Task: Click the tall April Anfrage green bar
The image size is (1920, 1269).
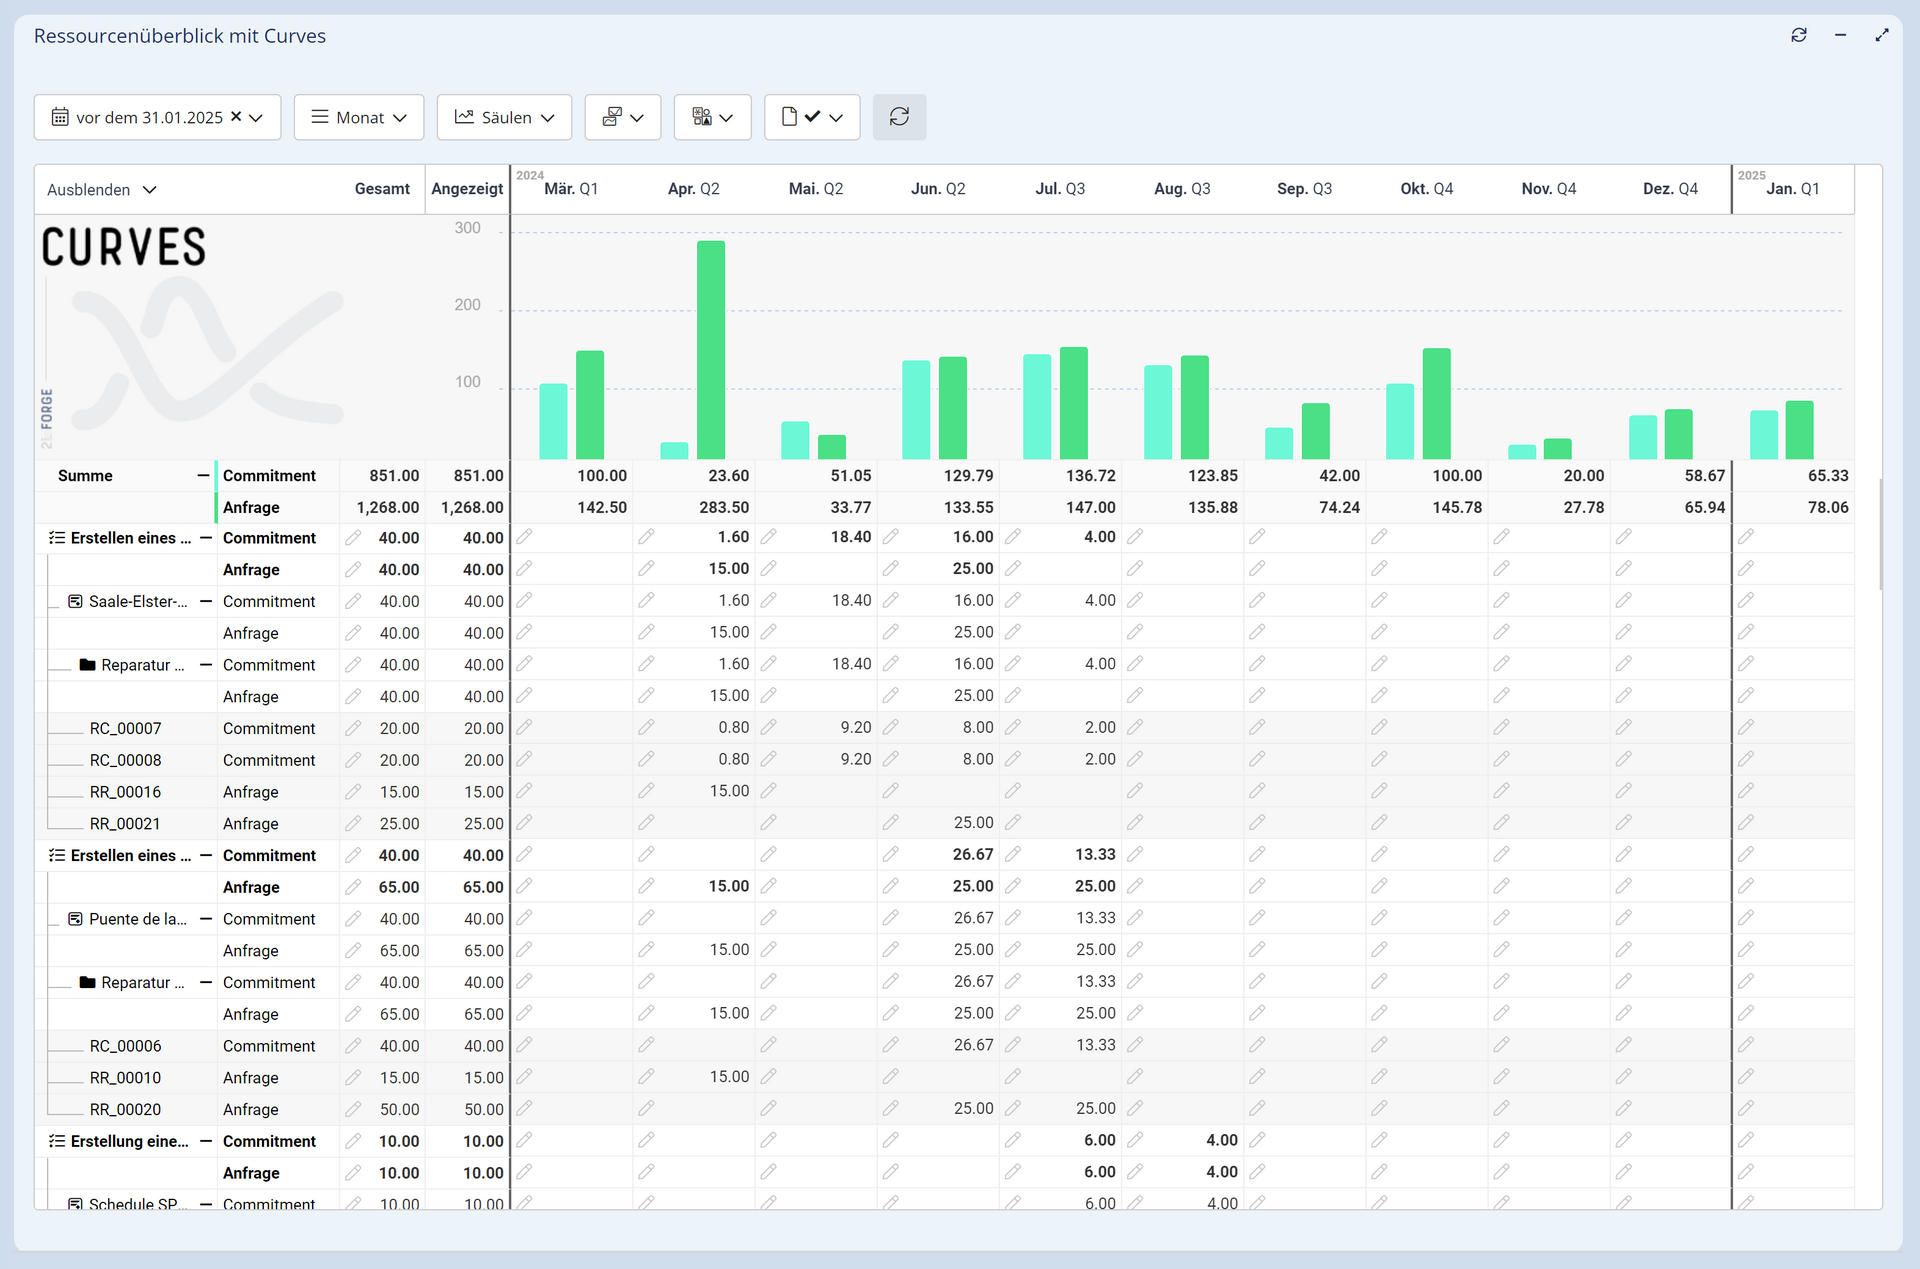Action: coord(711,350)
